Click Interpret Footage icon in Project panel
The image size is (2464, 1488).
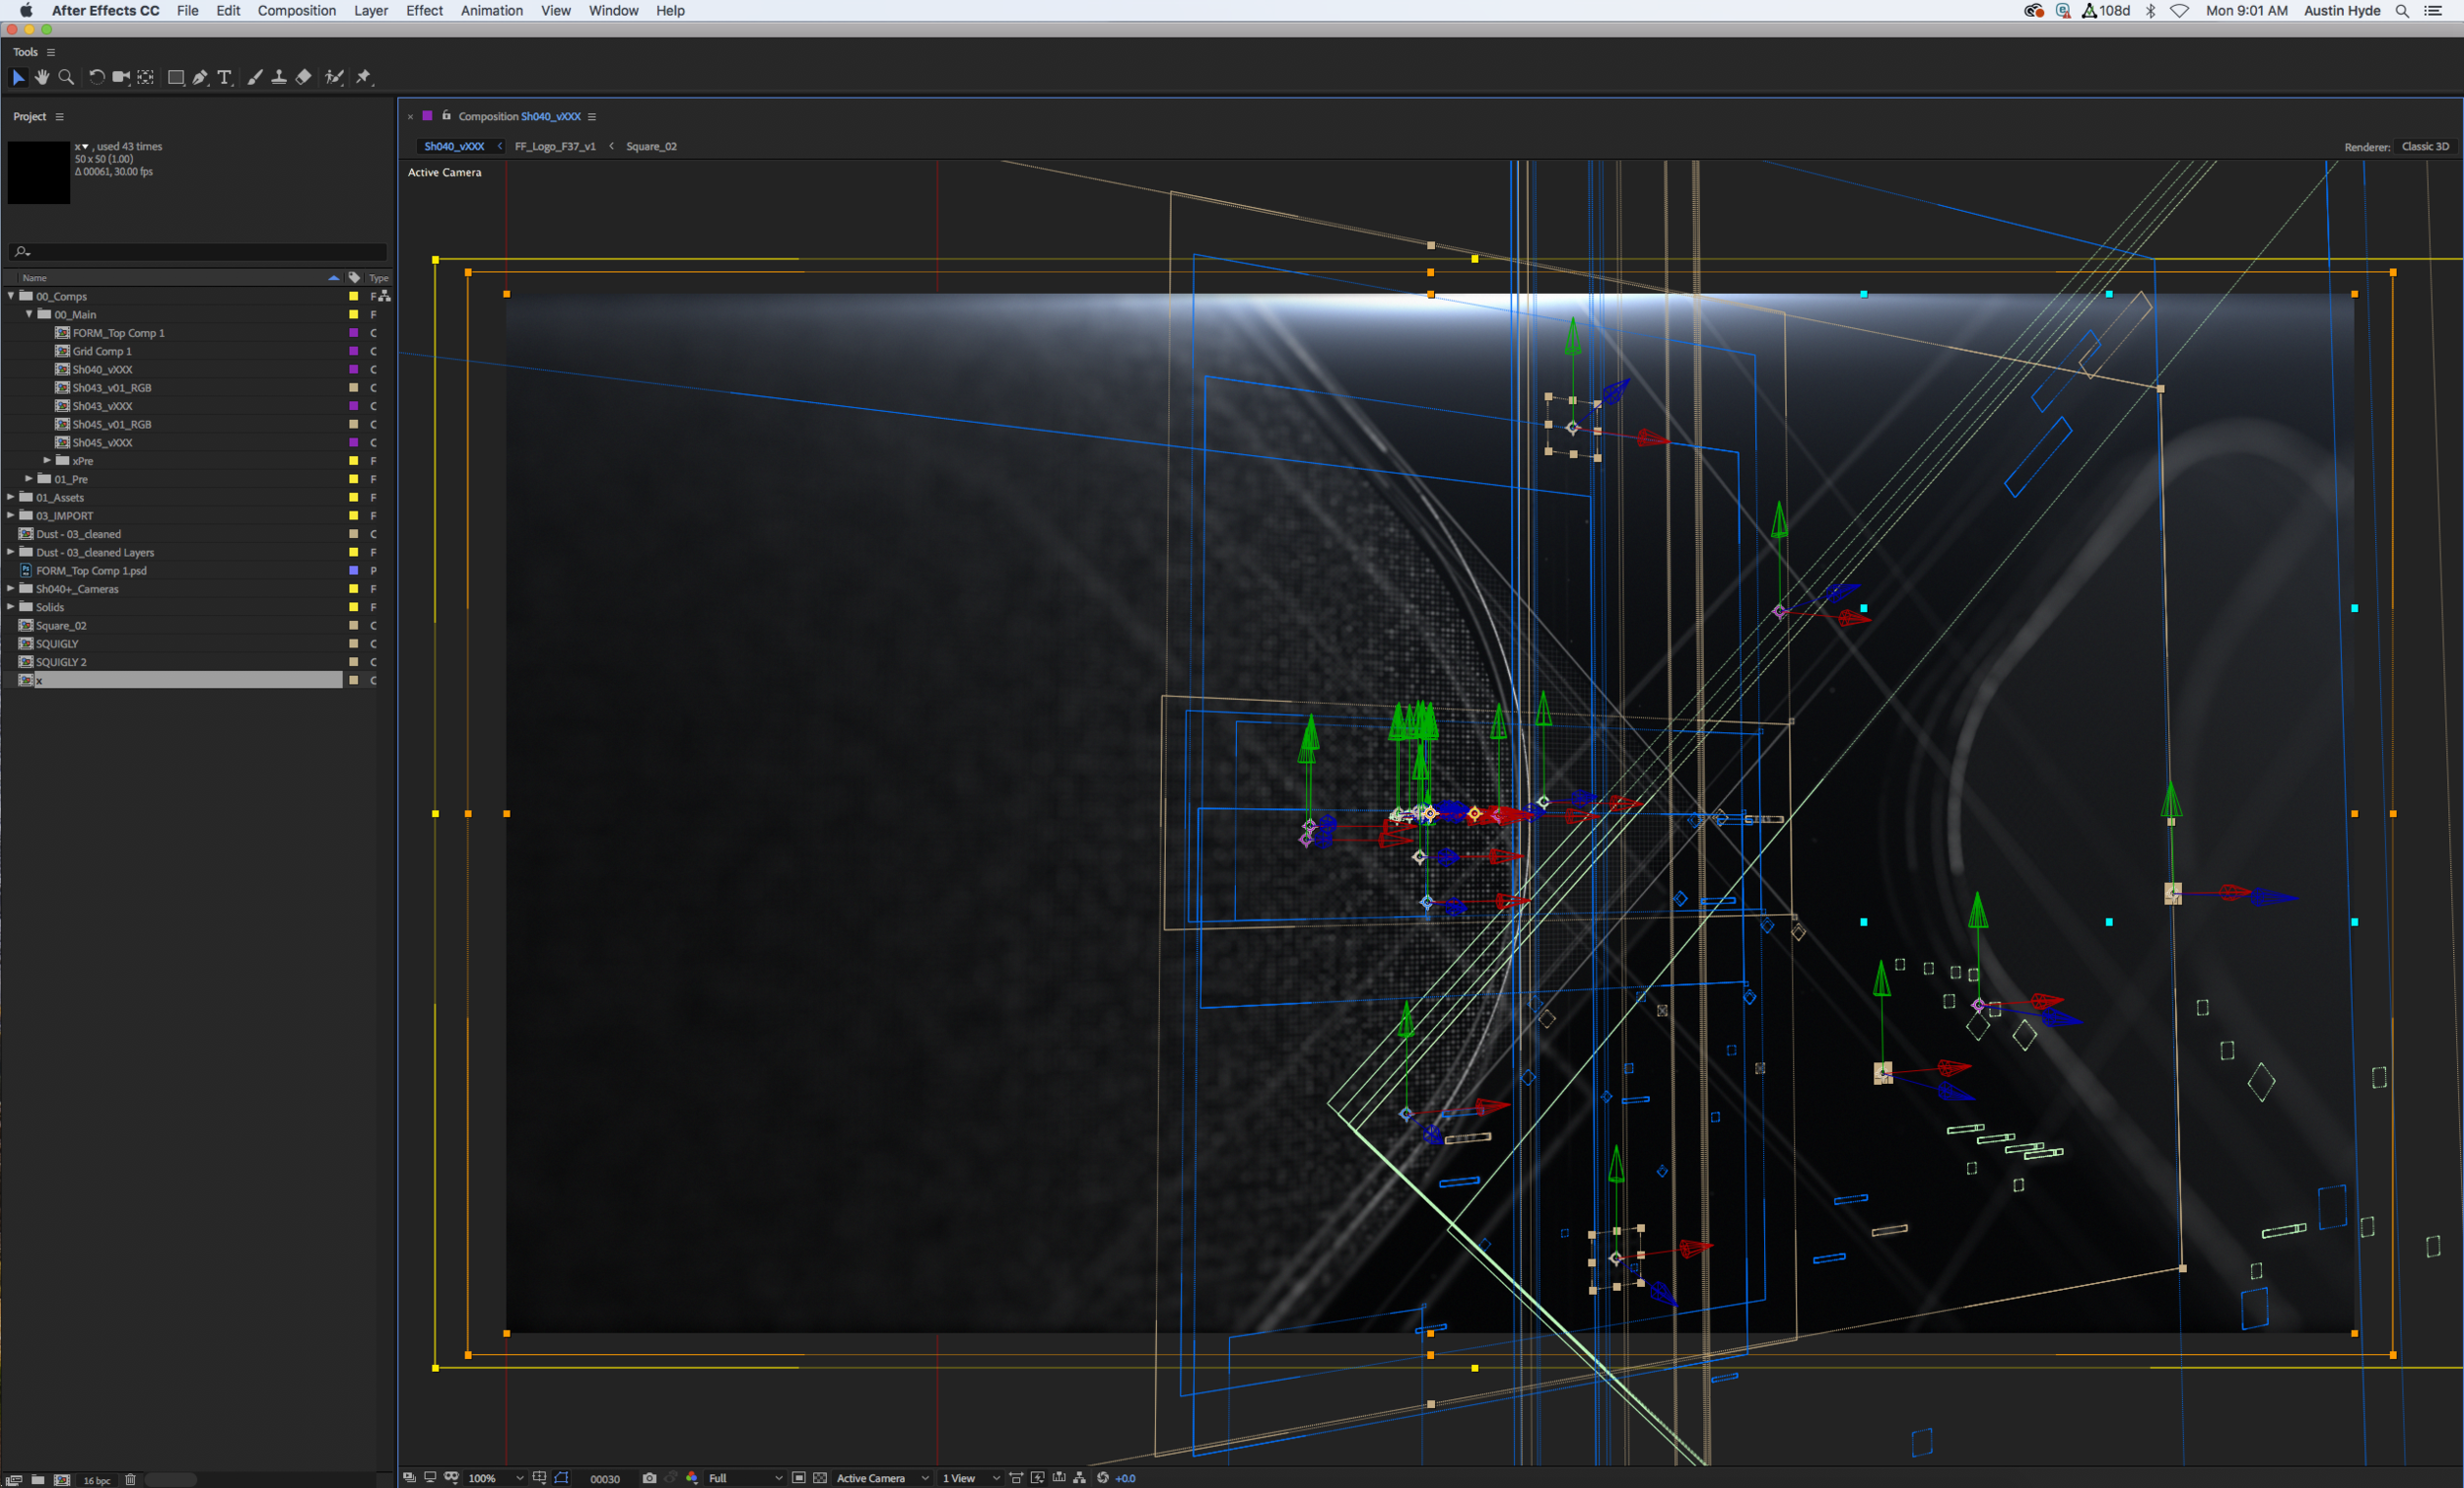coord(14,1479)
